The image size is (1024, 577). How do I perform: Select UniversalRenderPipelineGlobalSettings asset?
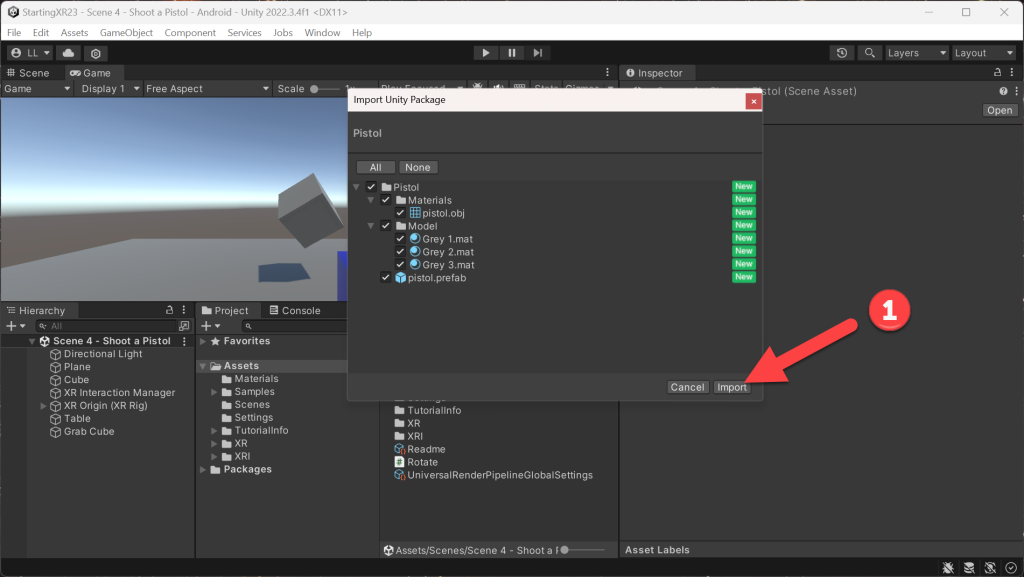pyautogui.click(x=500, y=475)
